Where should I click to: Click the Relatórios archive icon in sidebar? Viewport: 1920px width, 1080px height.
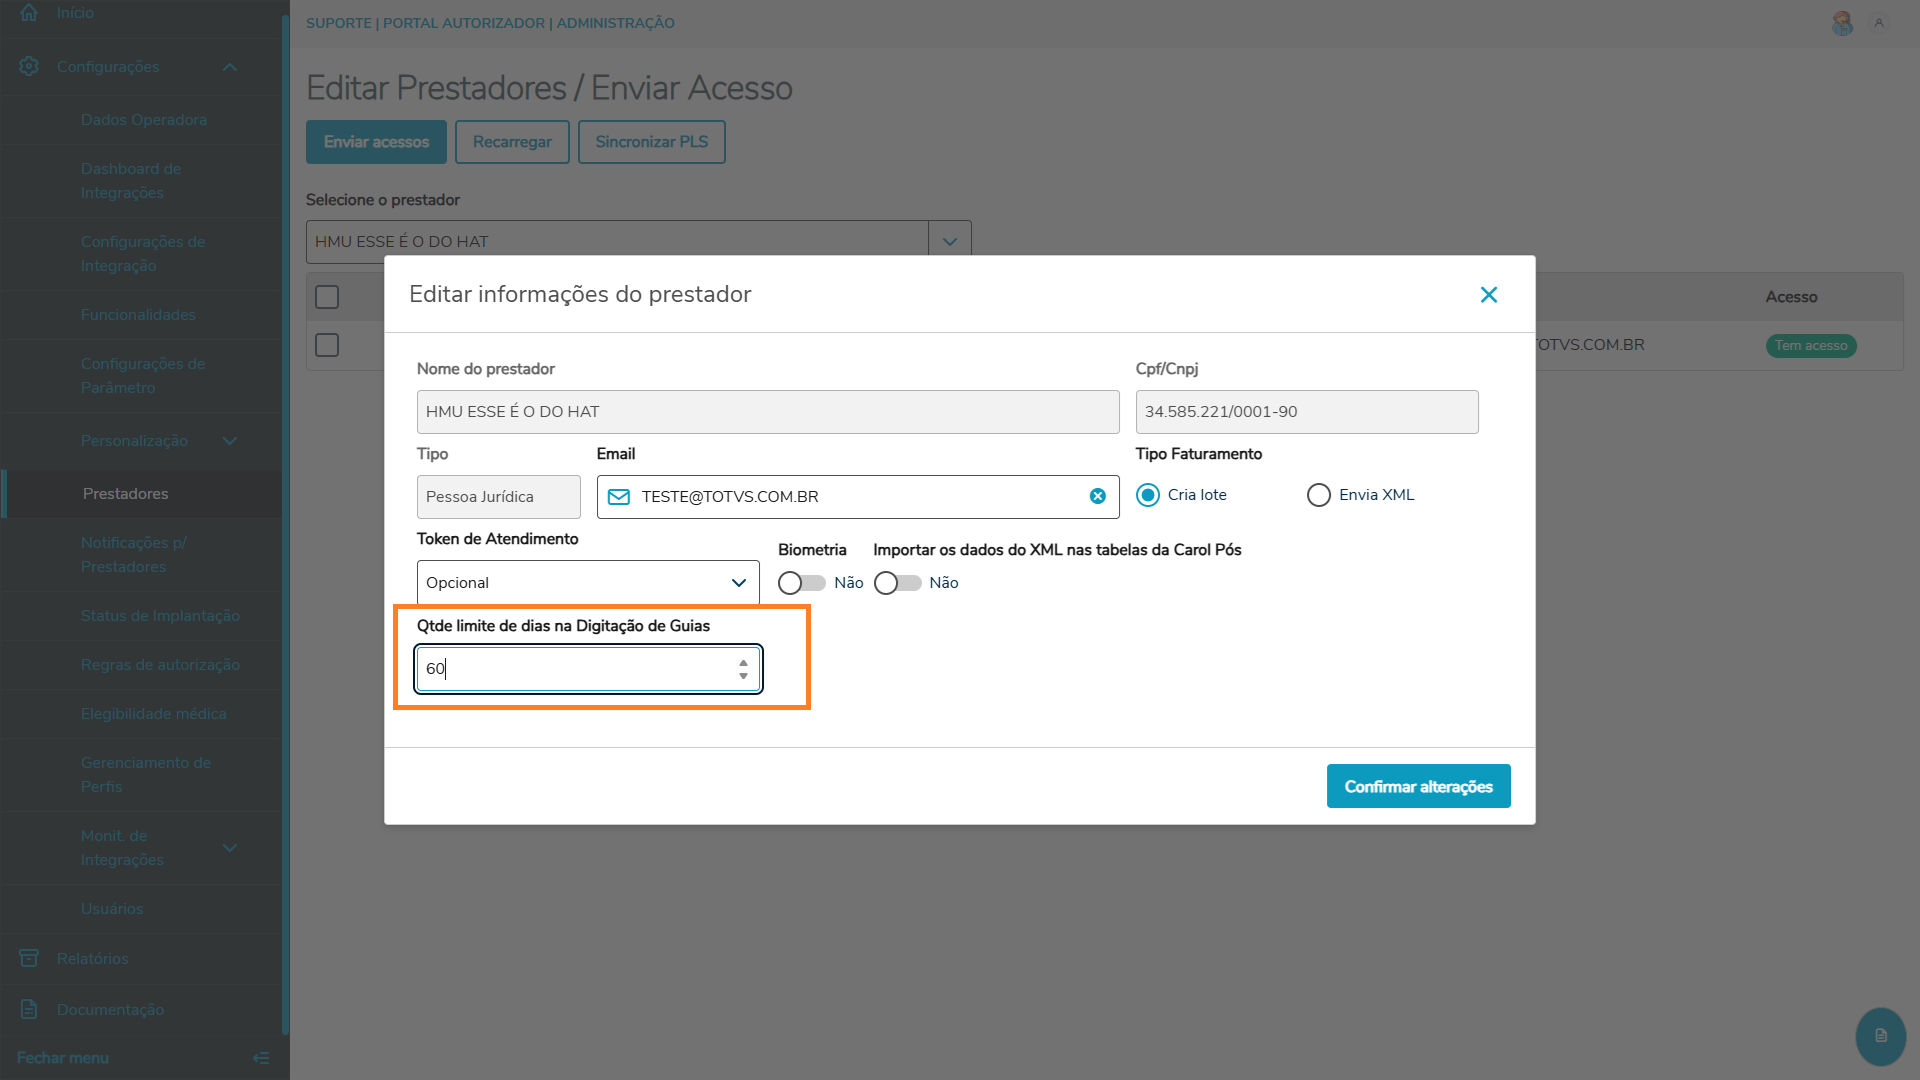coord(29,958)
